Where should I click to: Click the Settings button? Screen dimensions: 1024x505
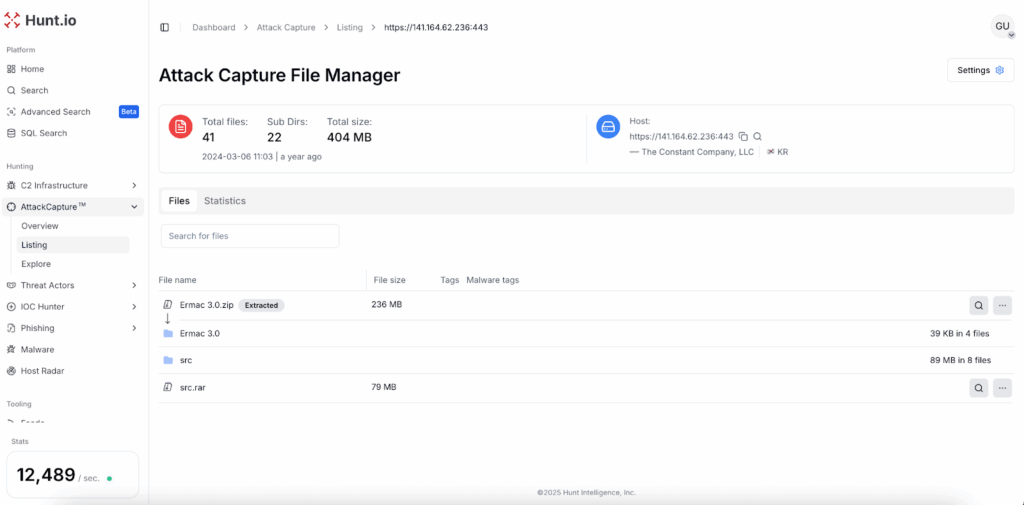point(980,71)
